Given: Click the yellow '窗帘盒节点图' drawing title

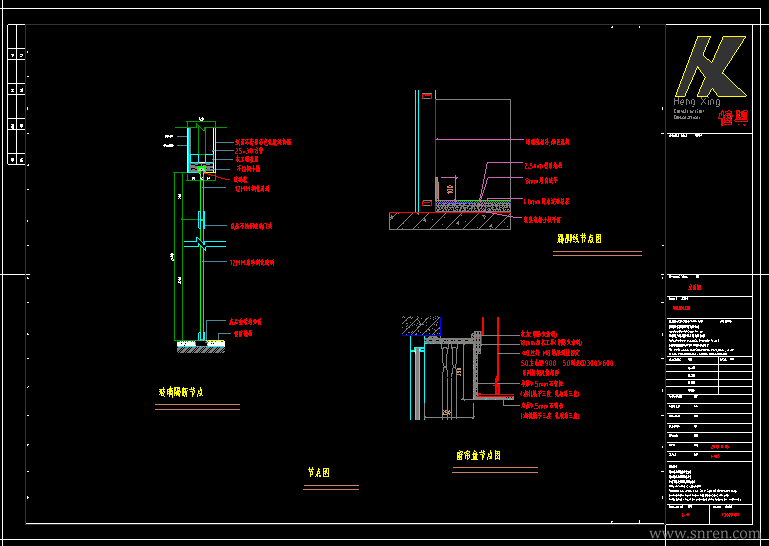Looking at the screenshot, I should 478,455.
